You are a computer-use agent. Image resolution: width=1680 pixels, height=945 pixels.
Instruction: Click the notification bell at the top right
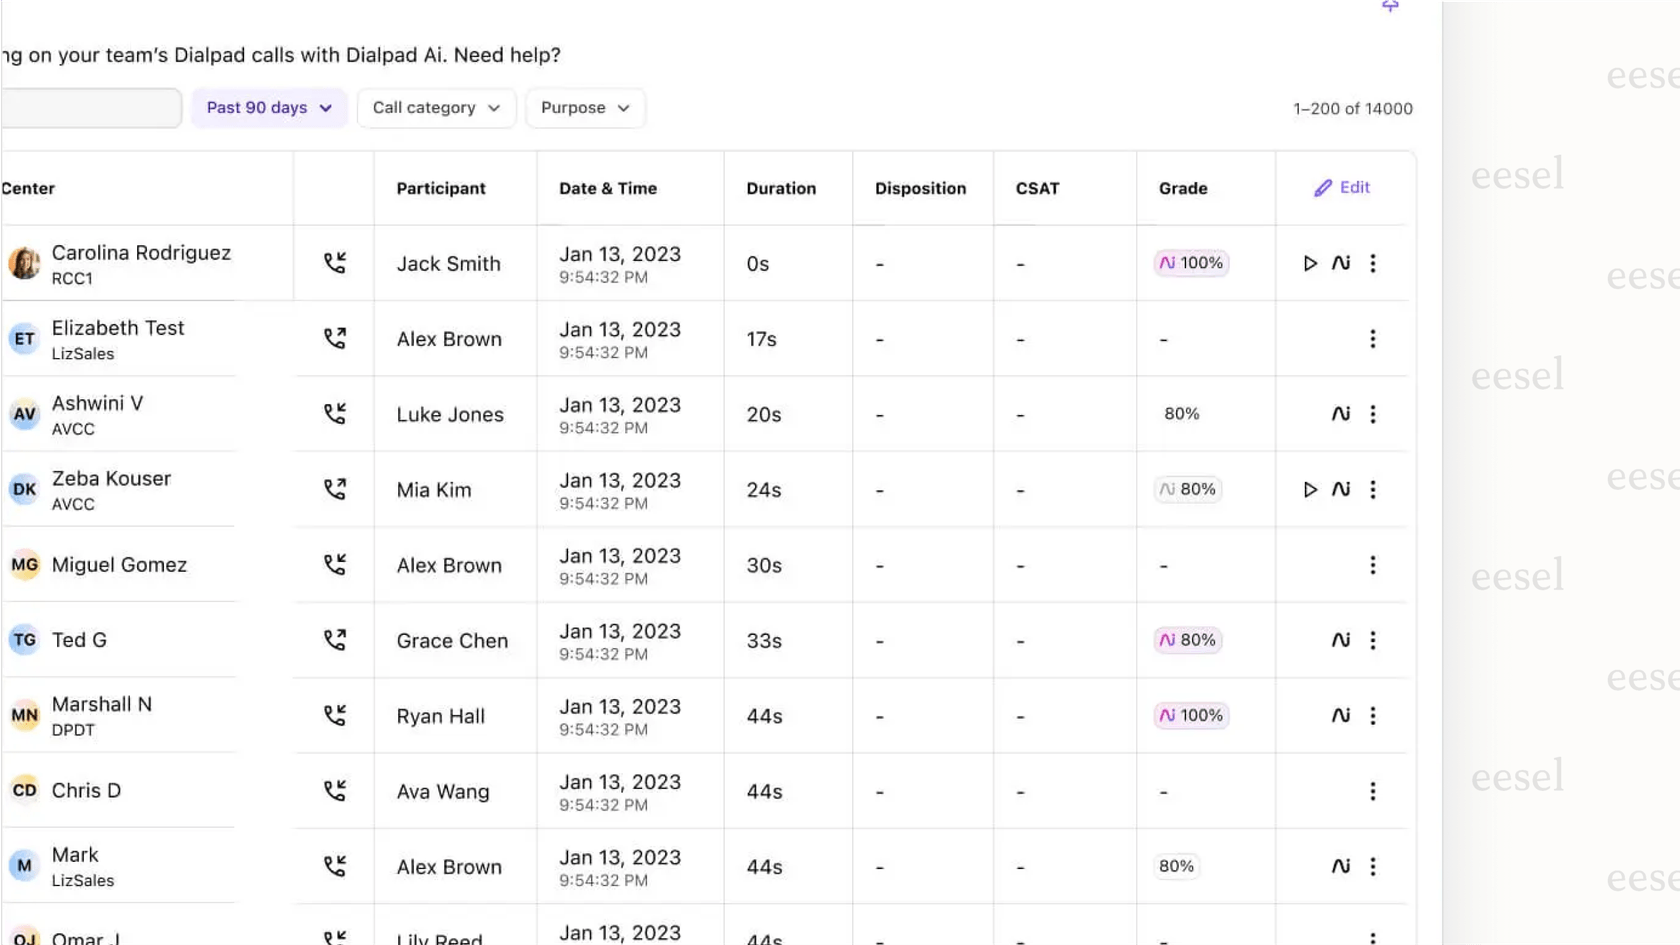[x=1390, y=6]
